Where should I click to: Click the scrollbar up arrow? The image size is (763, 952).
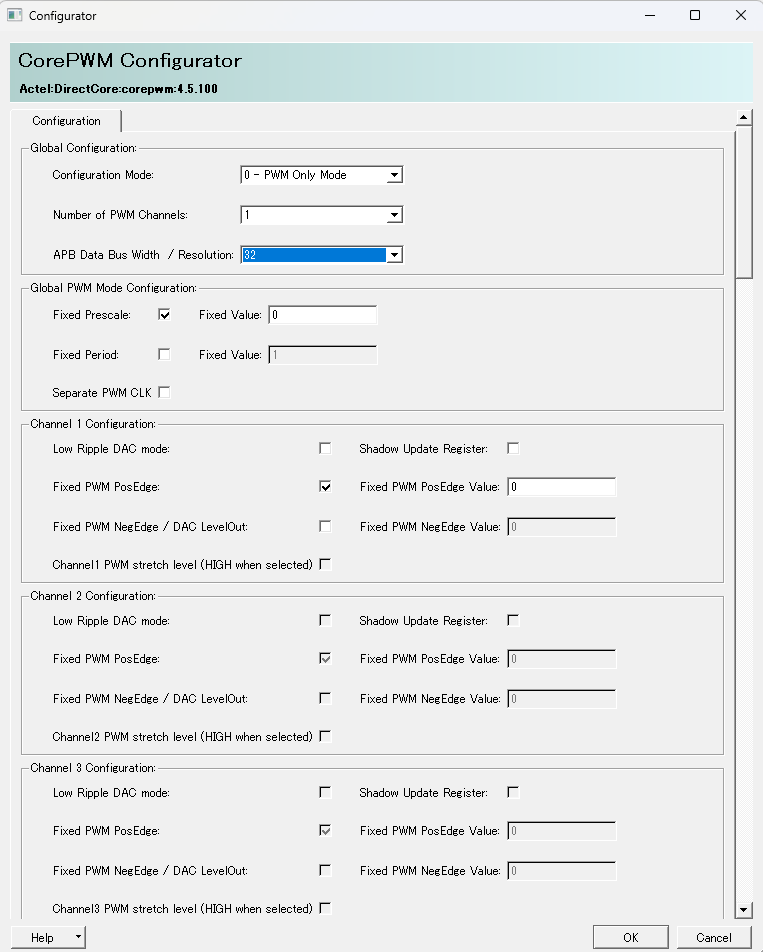pos(743,118)
